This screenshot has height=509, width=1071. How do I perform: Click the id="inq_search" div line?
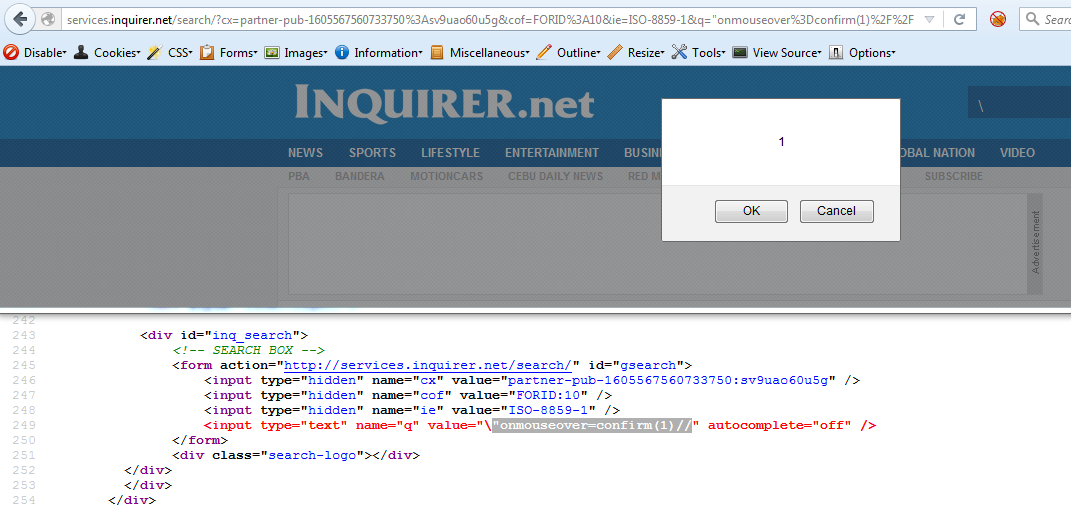224,335
